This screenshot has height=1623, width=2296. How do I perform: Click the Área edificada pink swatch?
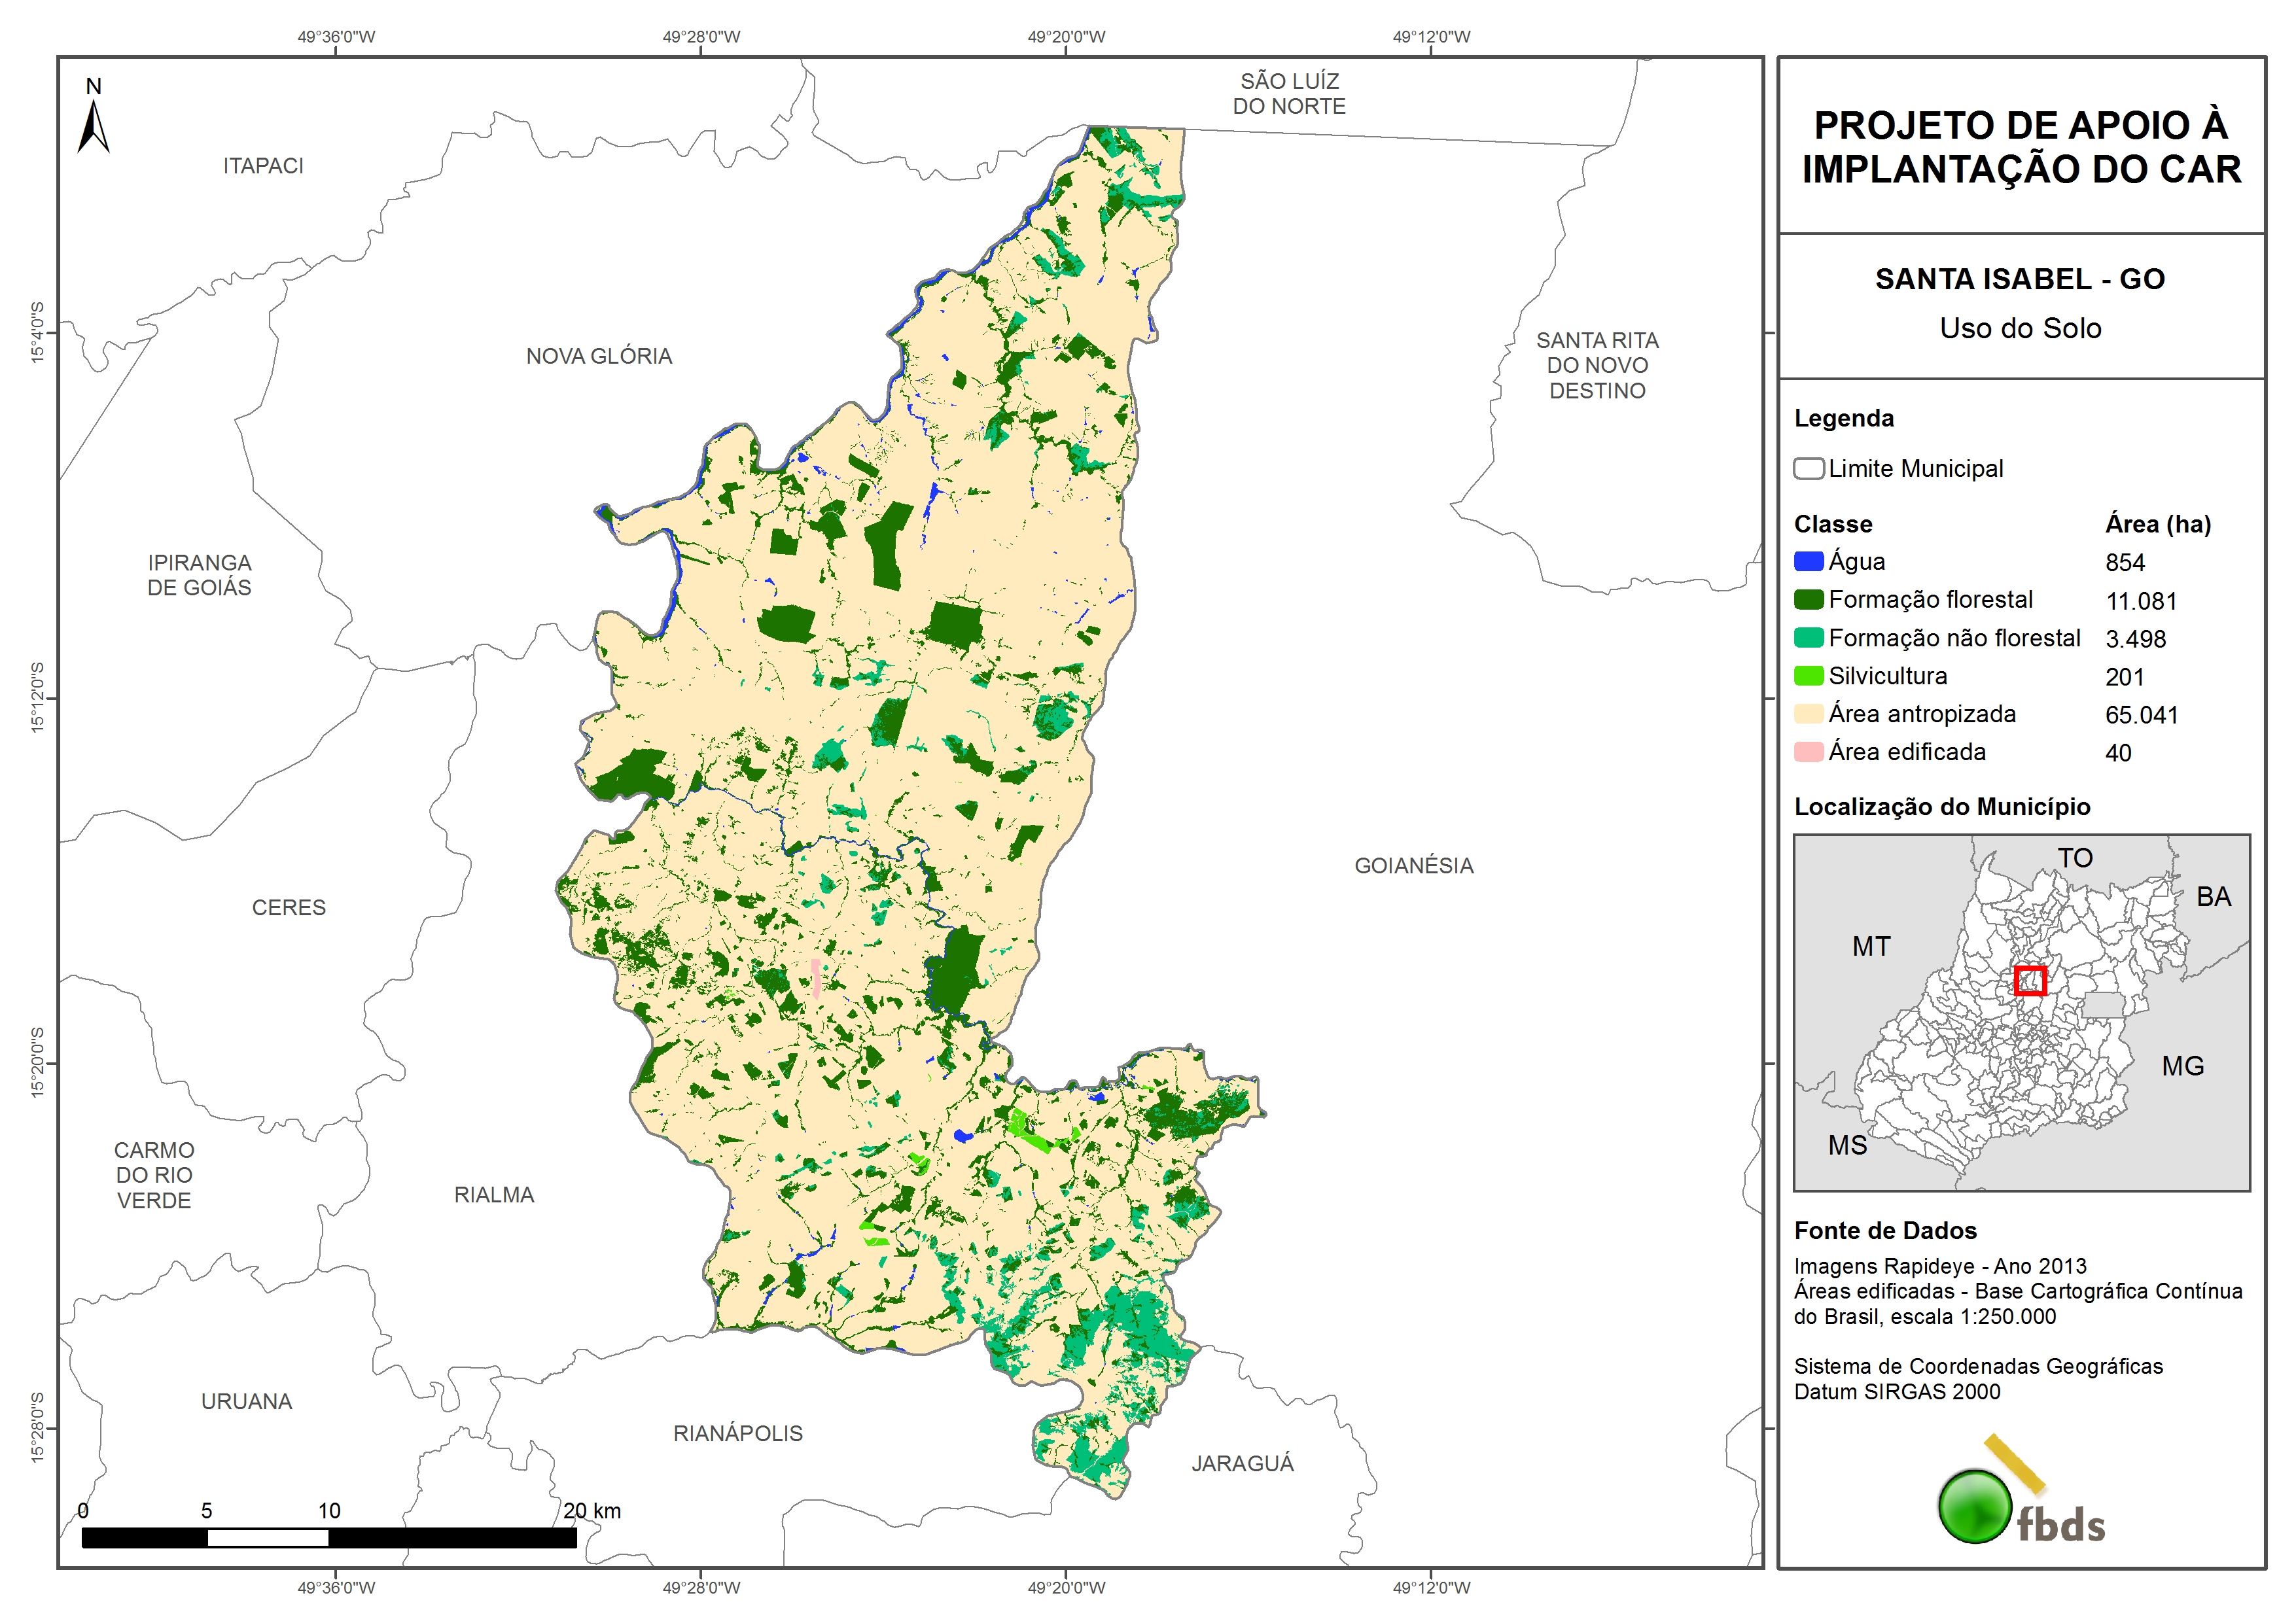point(1808,752)
